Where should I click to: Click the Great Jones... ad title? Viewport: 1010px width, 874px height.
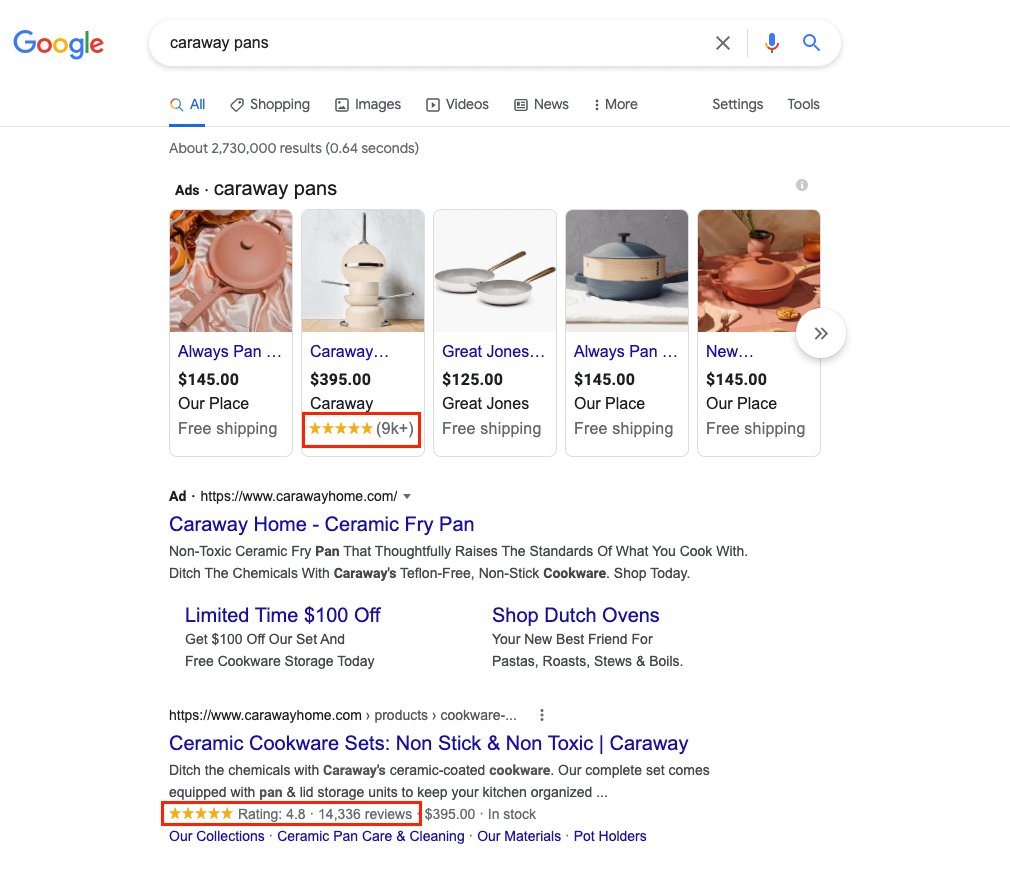pos(493,352)
